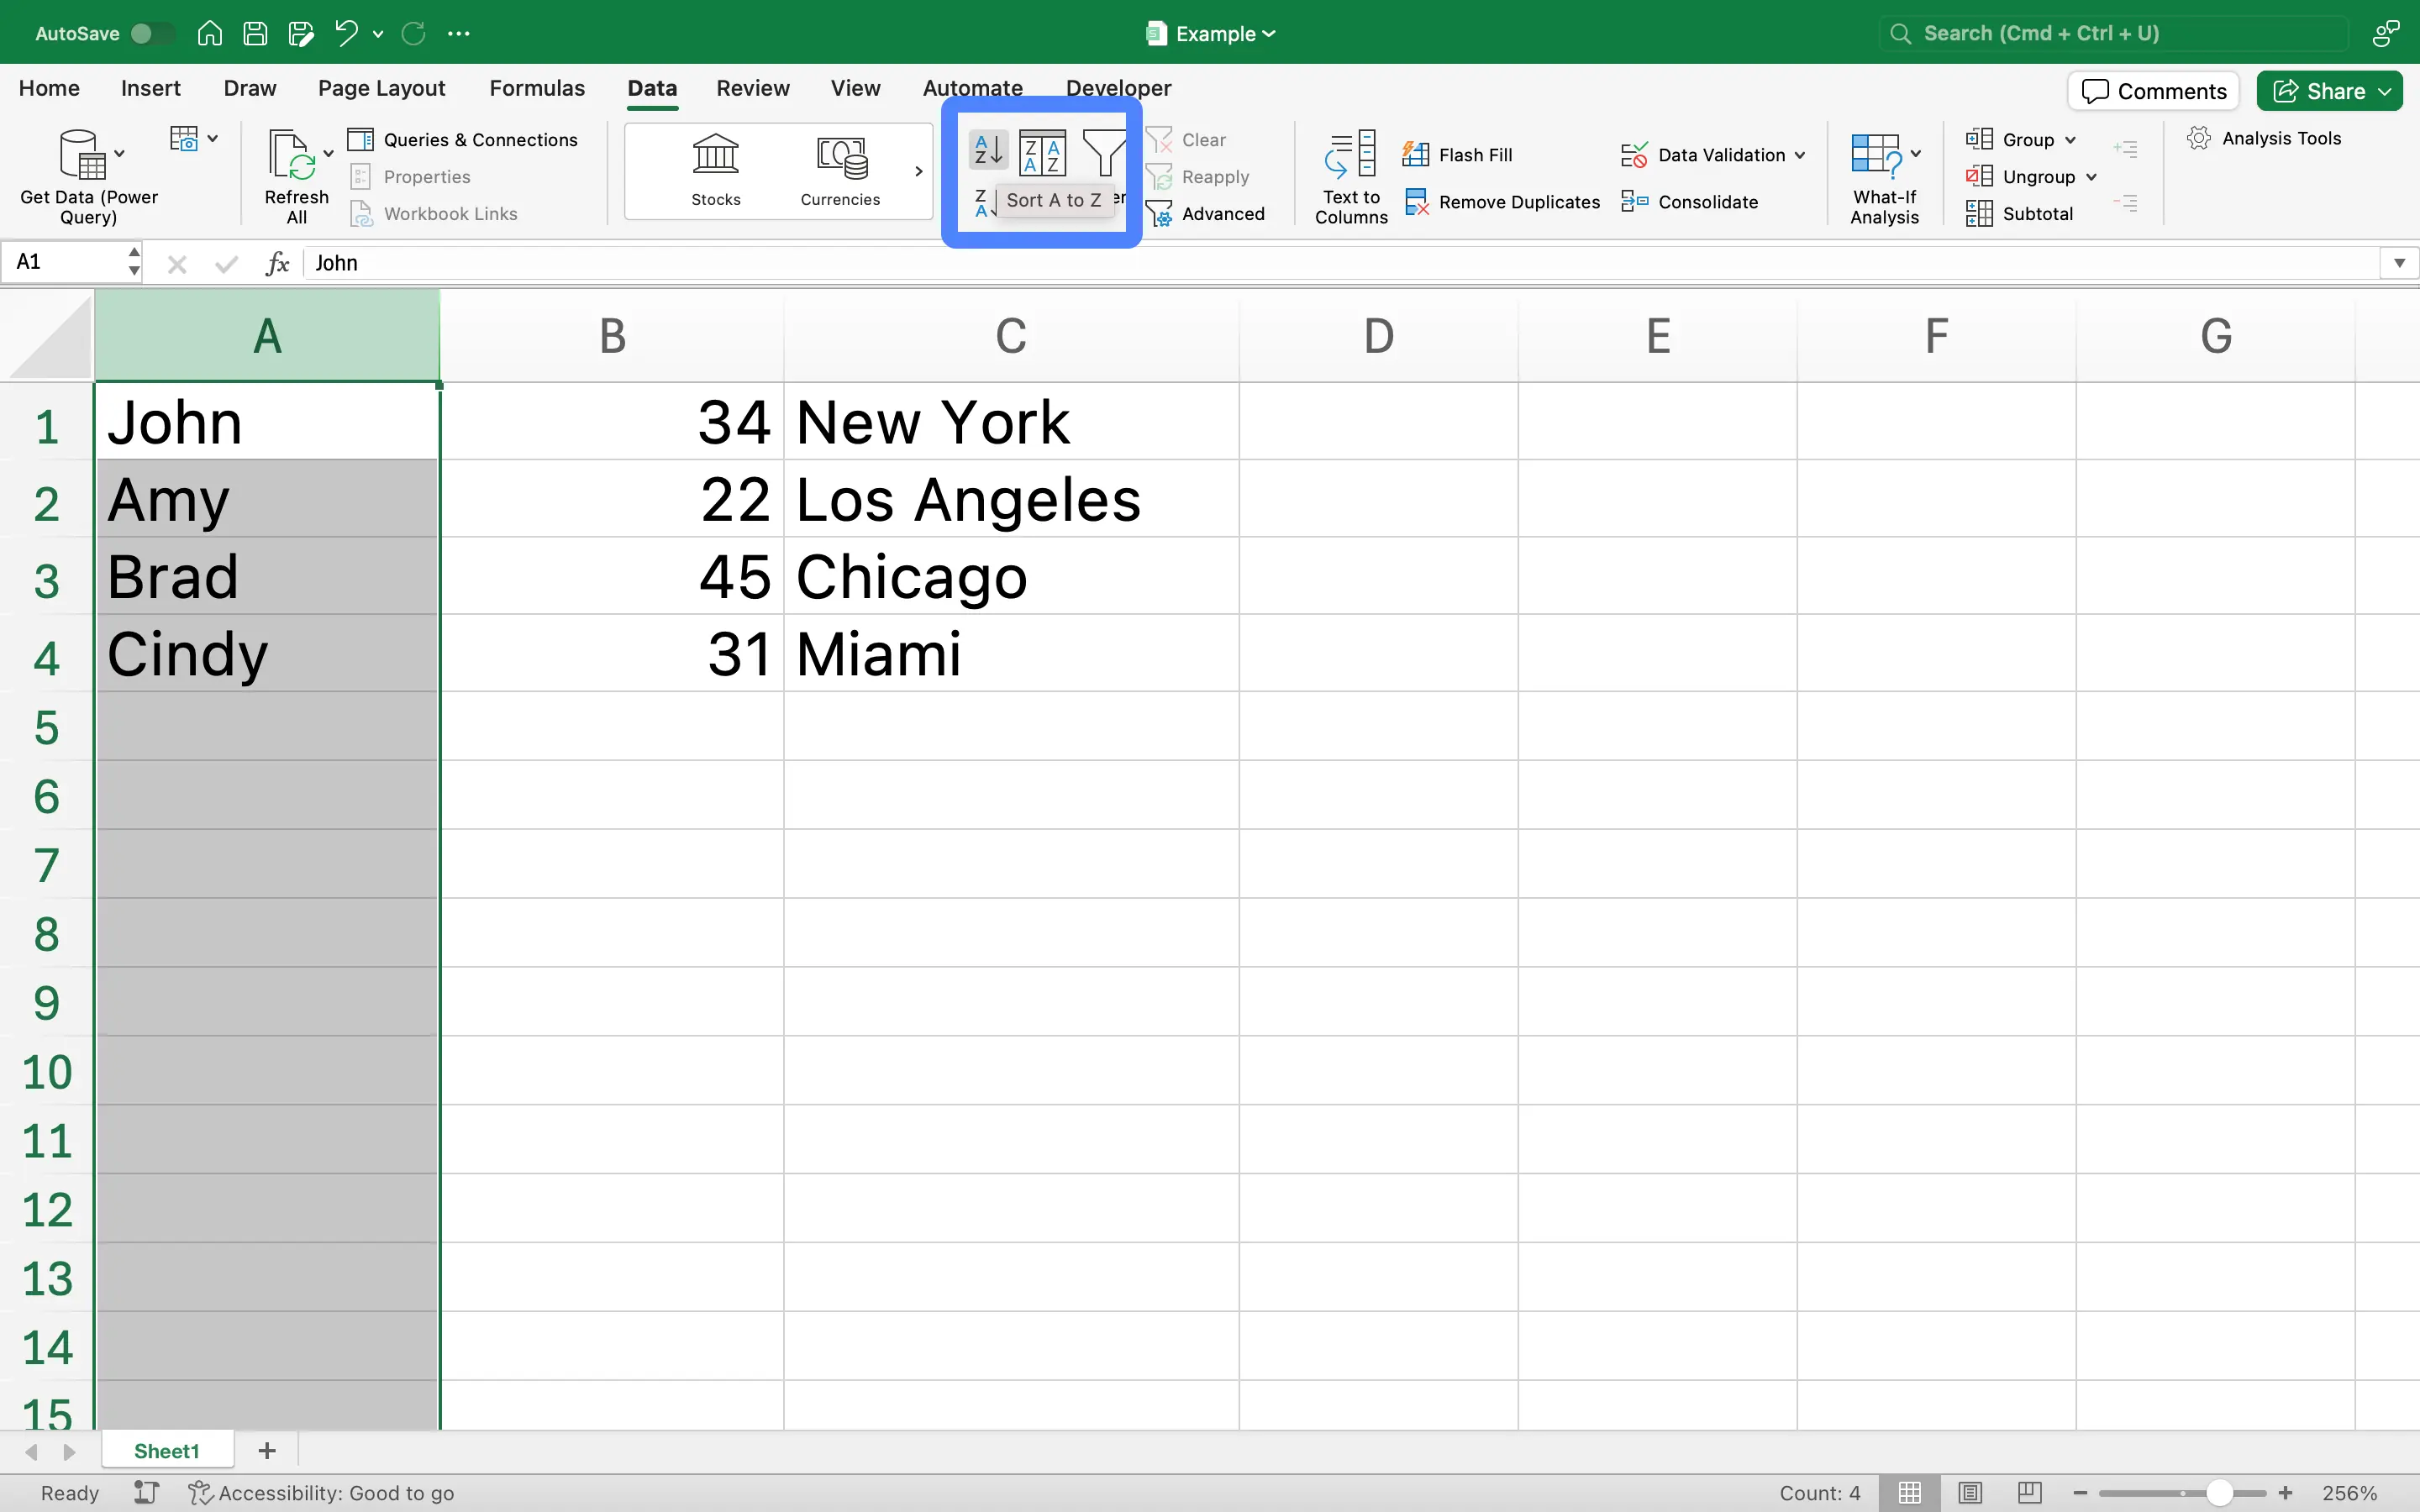2420x1512 pixels.
Task: Click the Insert Function fx icon
Action: pyautogui.click(x=277, y=263)
